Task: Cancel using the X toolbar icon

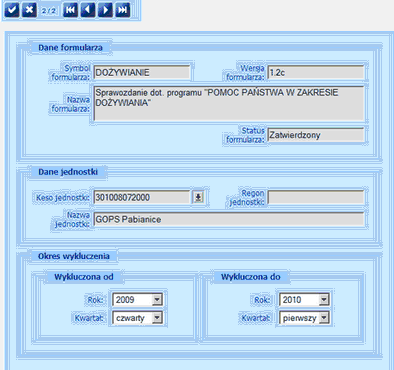Action: pos(29,10)
